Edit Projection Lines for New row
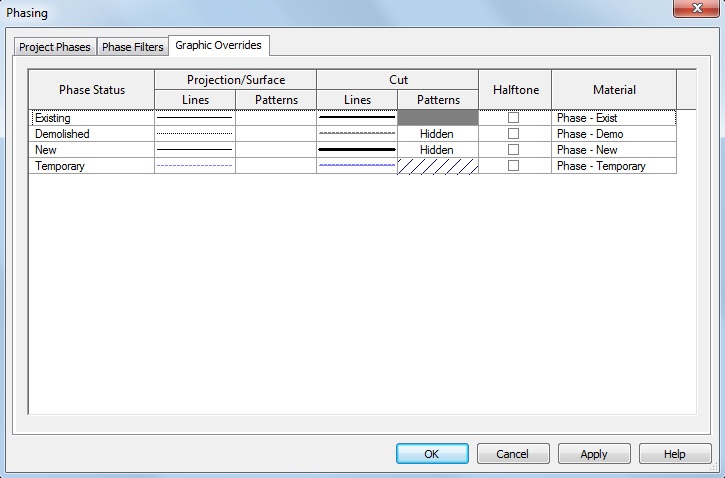This screenshot has height=478, width=725. [195, 150]
